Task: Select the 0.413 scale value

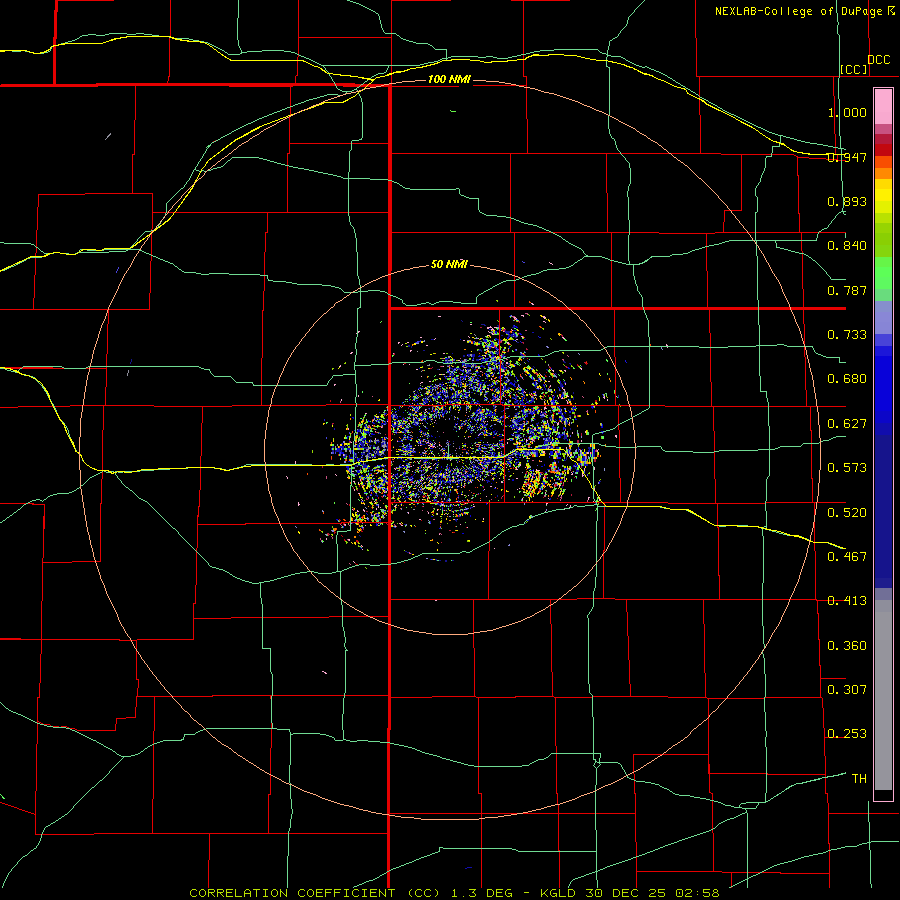Action: [847, 601]
